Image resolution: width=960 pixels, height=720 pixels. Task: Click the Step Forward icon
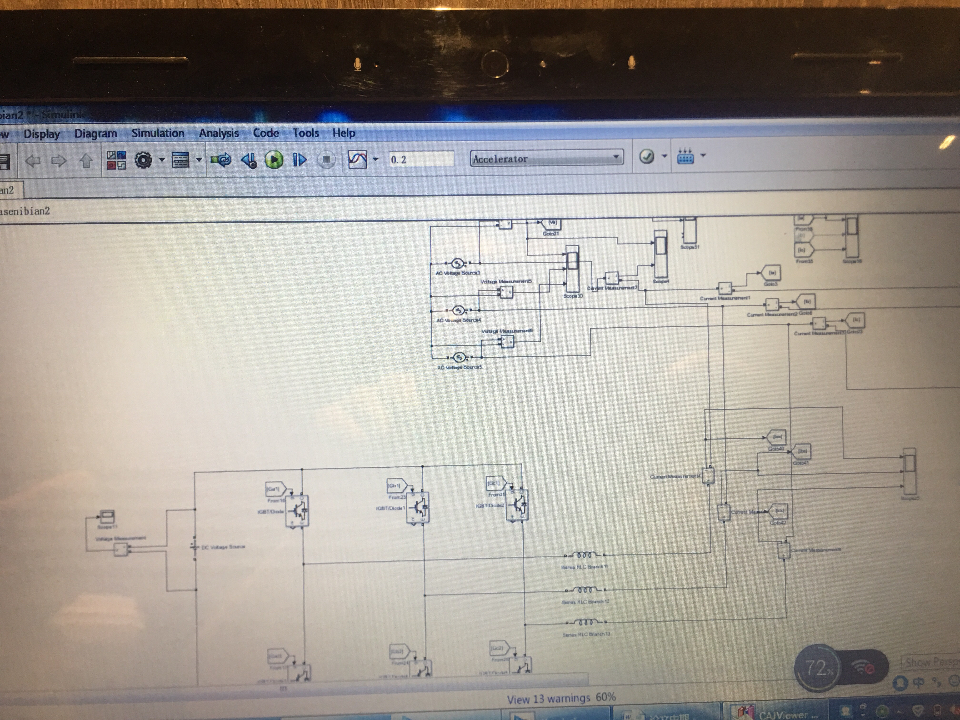299,160
